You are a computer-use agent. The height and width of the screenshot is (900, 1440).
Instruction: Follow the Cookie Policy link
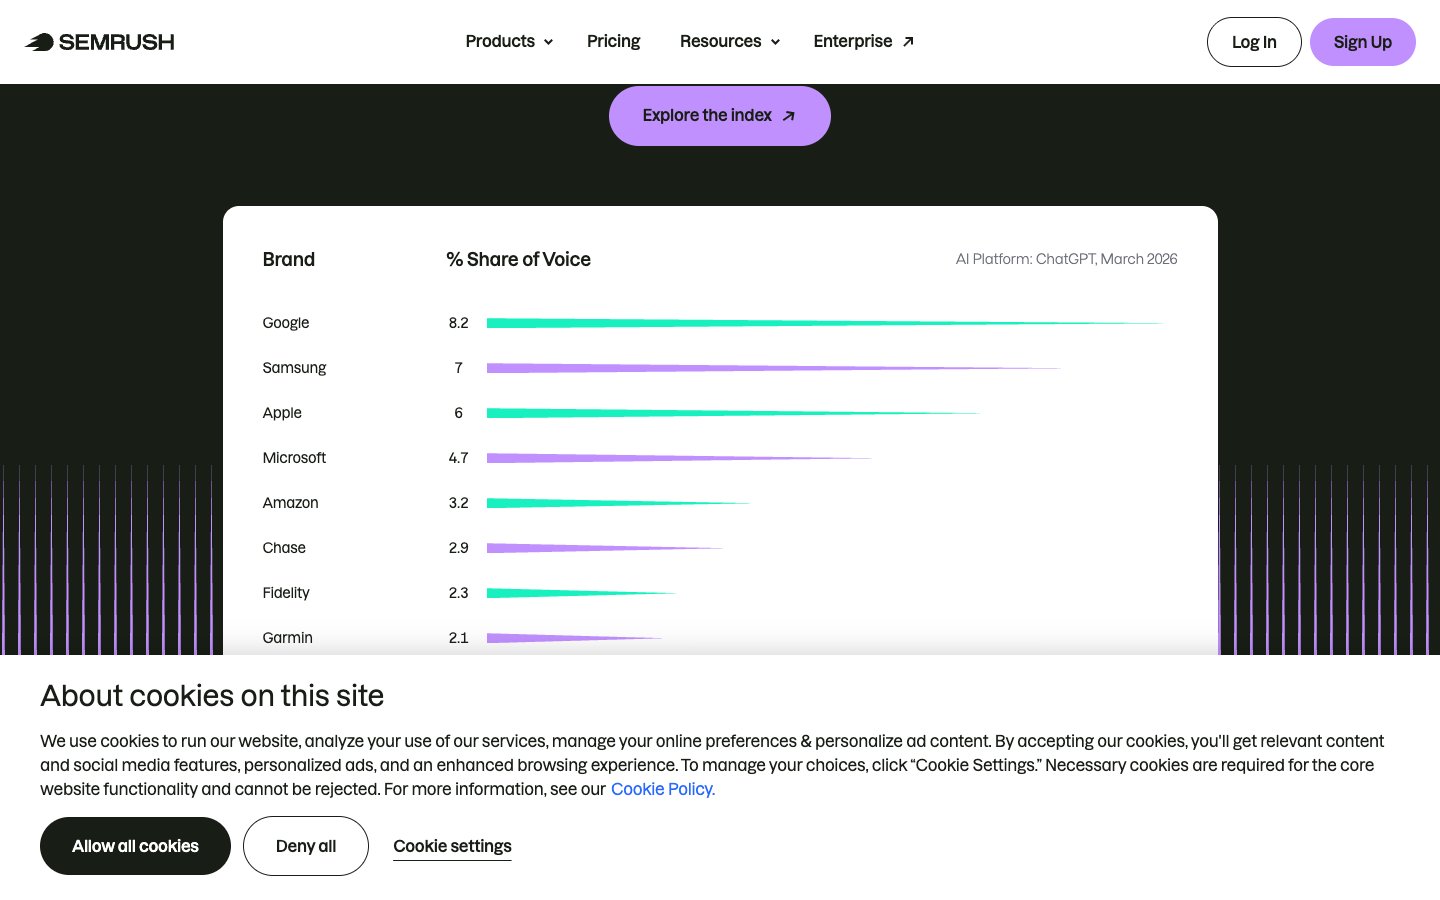(662, 789)
